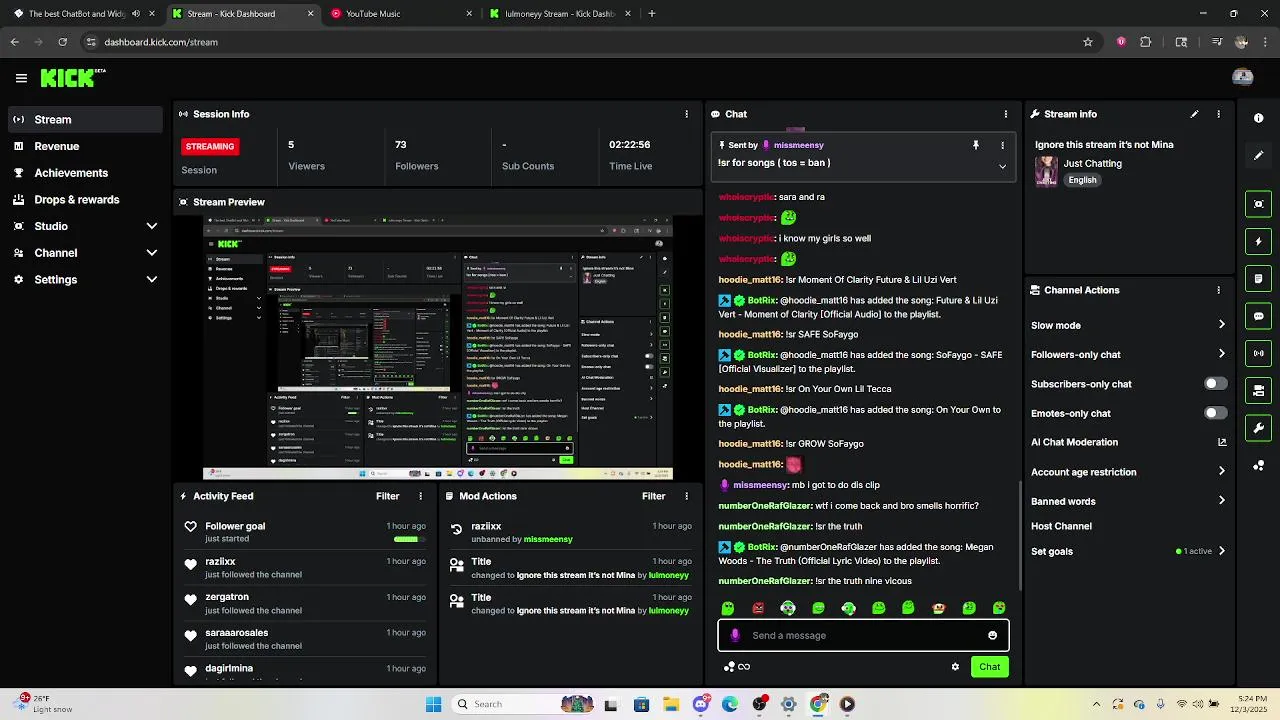Click English language tag

tap(1082, 180)
